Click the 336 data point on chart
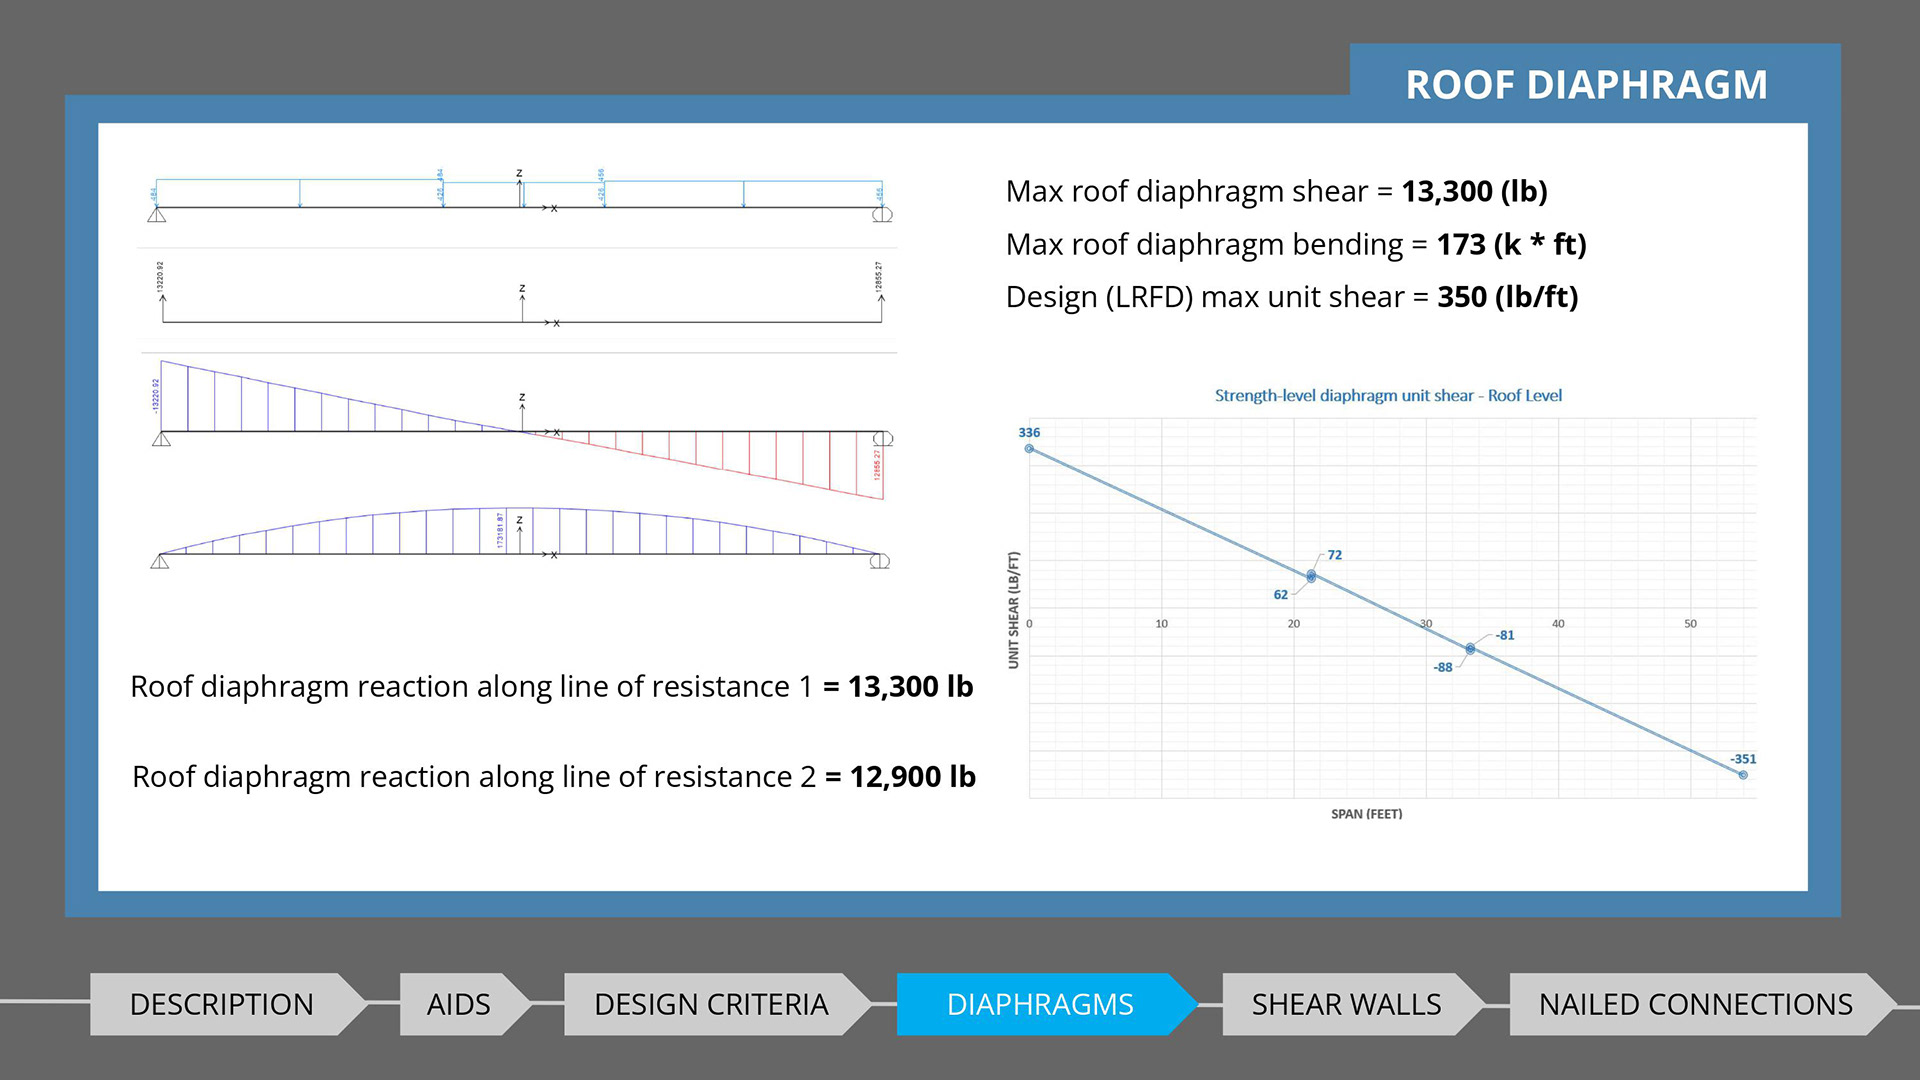Image resolution: width=1920 pixels, height=1080 pixels. click(x=1029, y=449)
